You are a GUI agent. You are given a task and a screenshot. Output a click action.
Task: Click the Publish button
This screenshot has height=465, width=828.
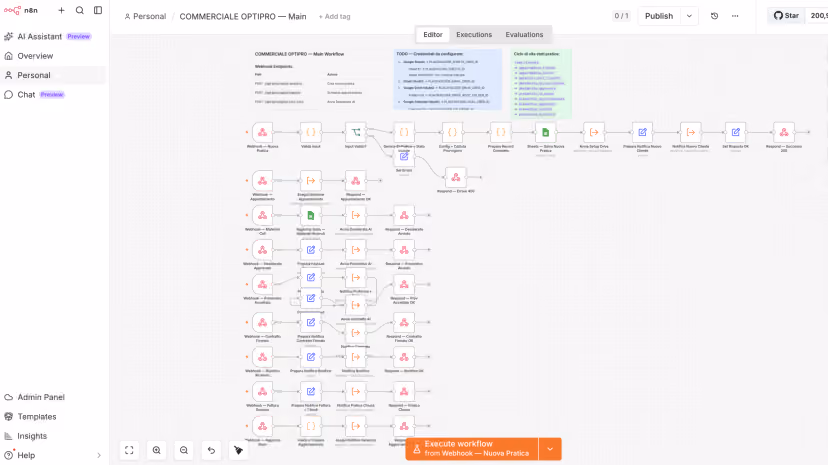click(659, 16)
